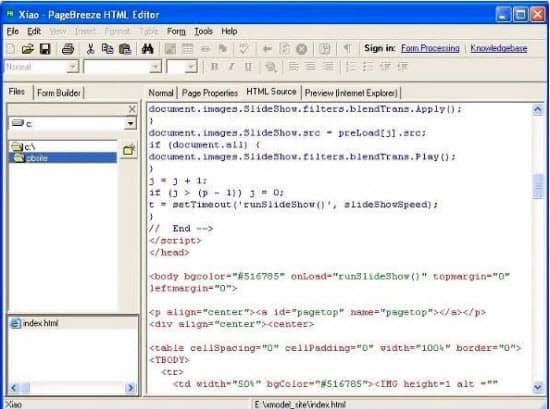This screenshot has height=409, width=550.
Task: Open the Page Properties tab
Action: (x=210, y=93)
